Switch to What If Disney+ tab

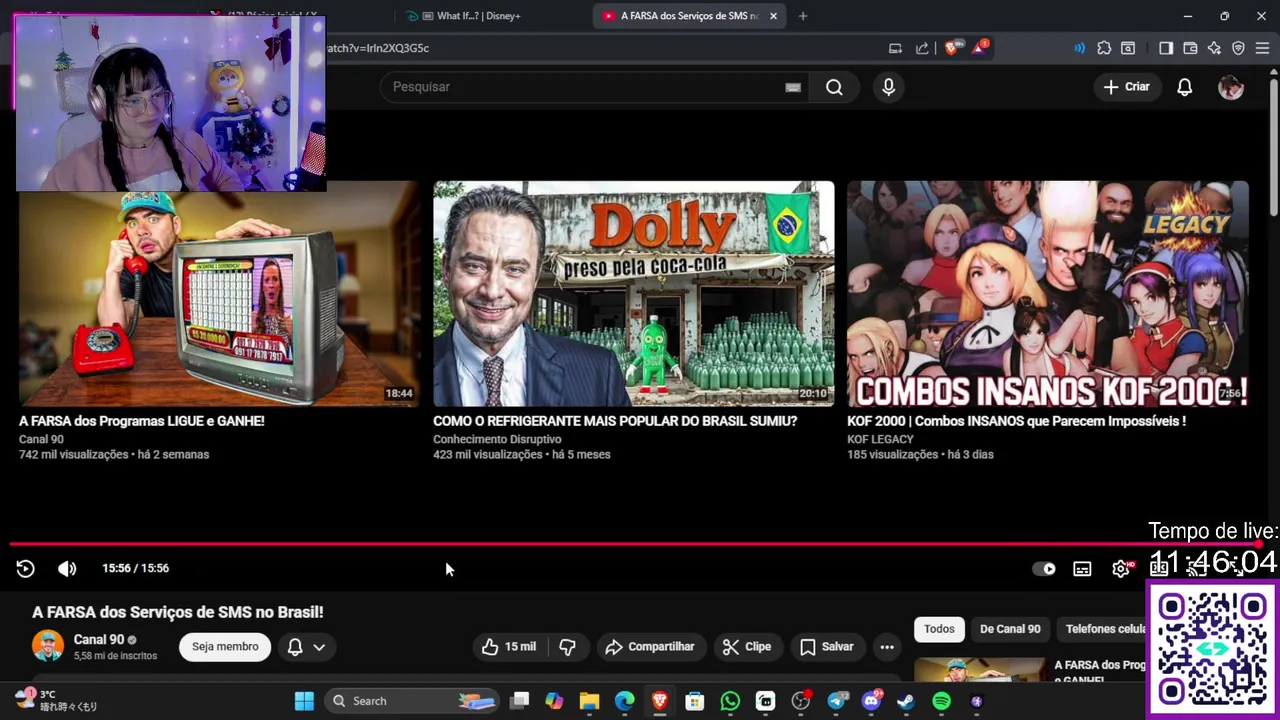point(478,16)
